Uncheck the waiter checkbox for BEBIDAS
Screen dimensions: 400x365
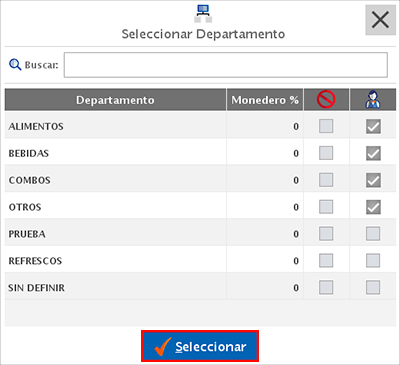pyautogui.click(x=373, y=153)
